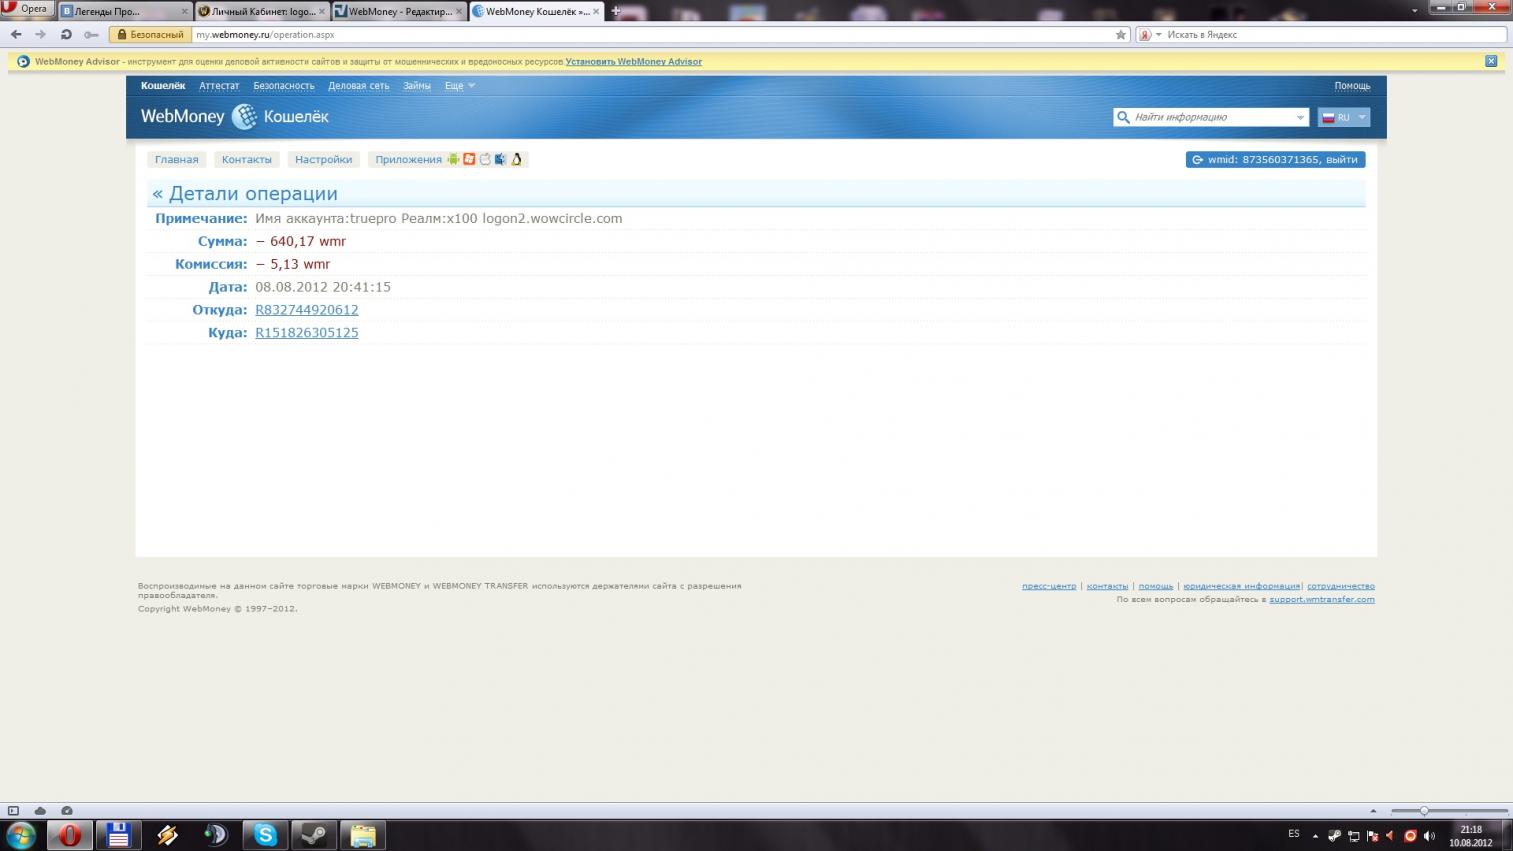
Task: Click the reload page icon
Action: pyautogui.click(x=66, y=35)
